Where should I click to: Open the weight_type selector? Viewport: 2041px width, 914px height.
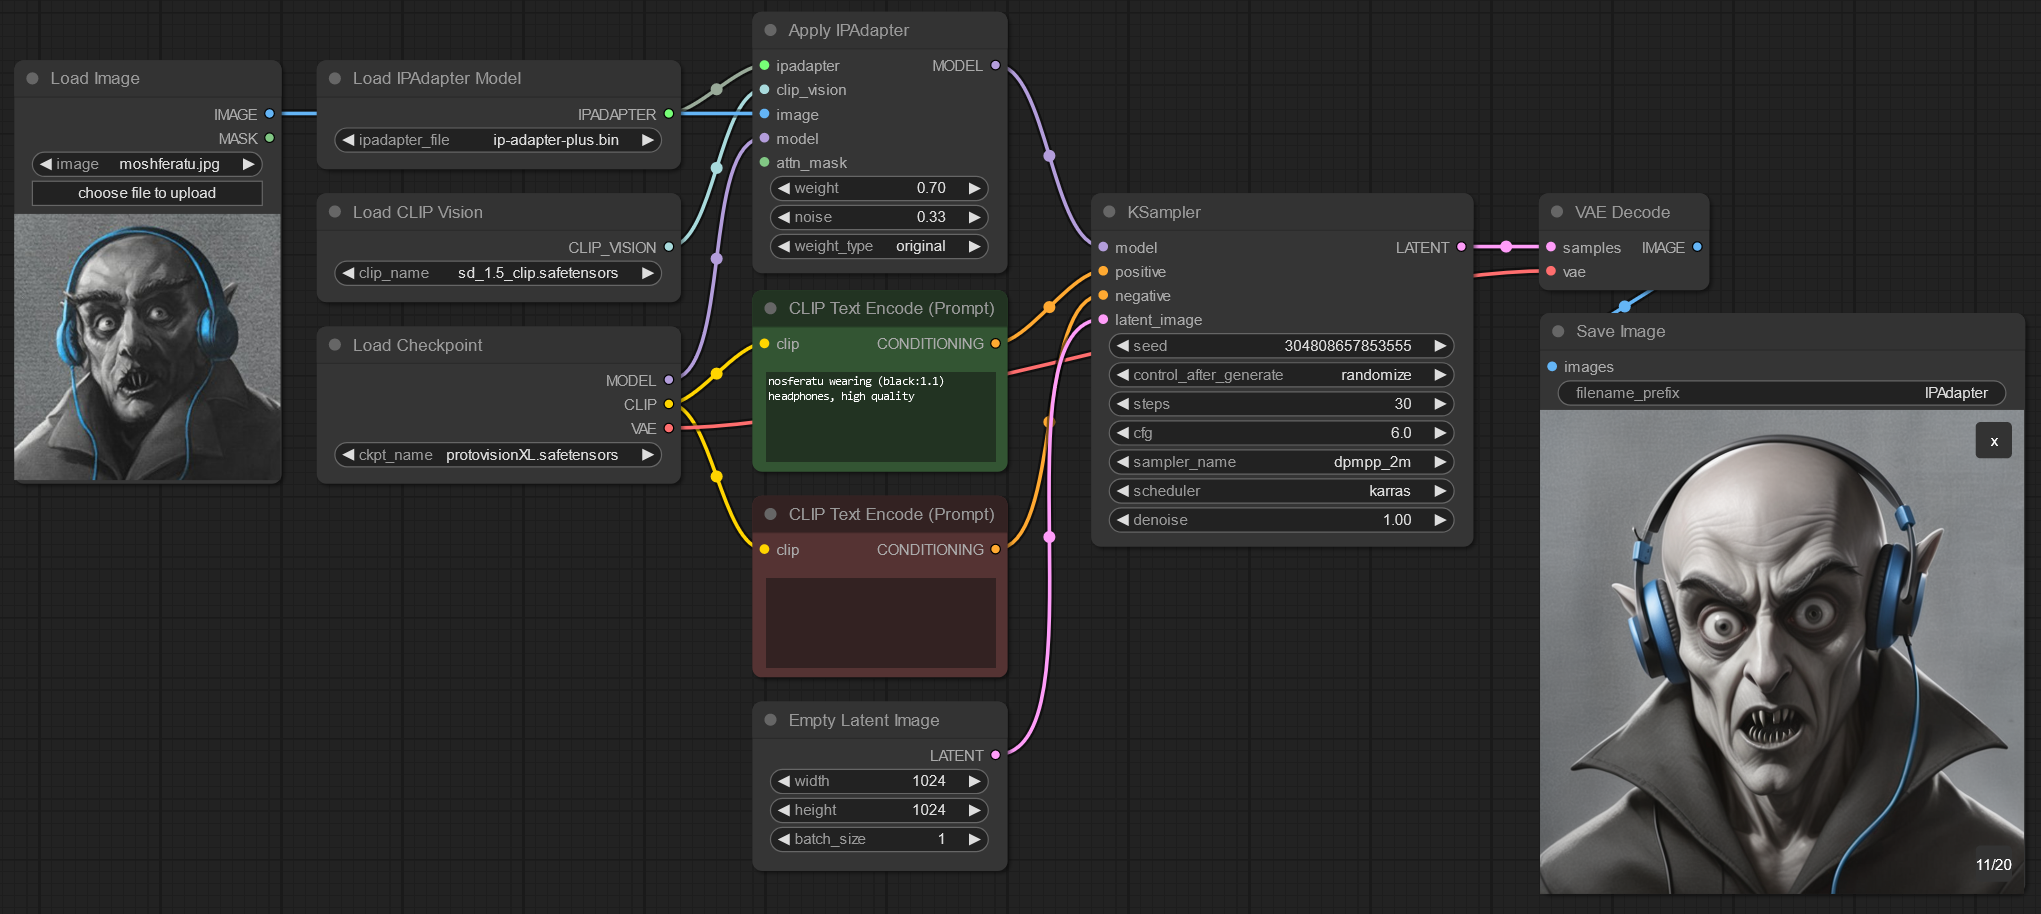point(879,246)
